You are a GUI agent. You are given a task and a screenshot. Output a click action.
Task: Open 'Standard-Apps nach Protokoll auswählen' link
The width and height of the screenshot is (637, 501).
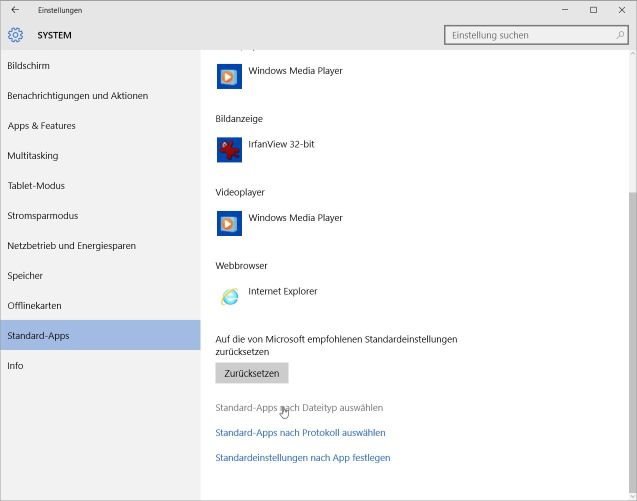coord(300,433)
